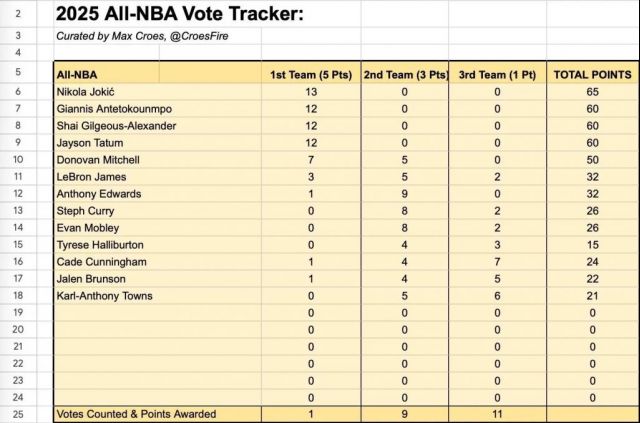Image resolution: width=640 pixels, height=423 pixels.
Task: Select the 'All-NBA' header cell
Action: click(x=157, y=73)
